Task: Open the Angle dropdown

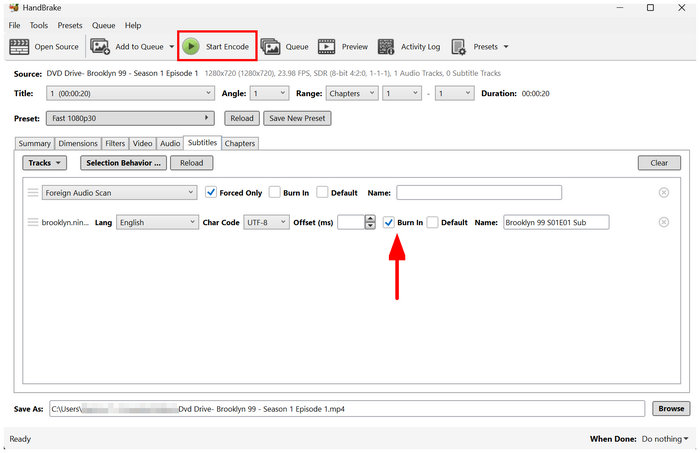Action: [x=269, y=93]
